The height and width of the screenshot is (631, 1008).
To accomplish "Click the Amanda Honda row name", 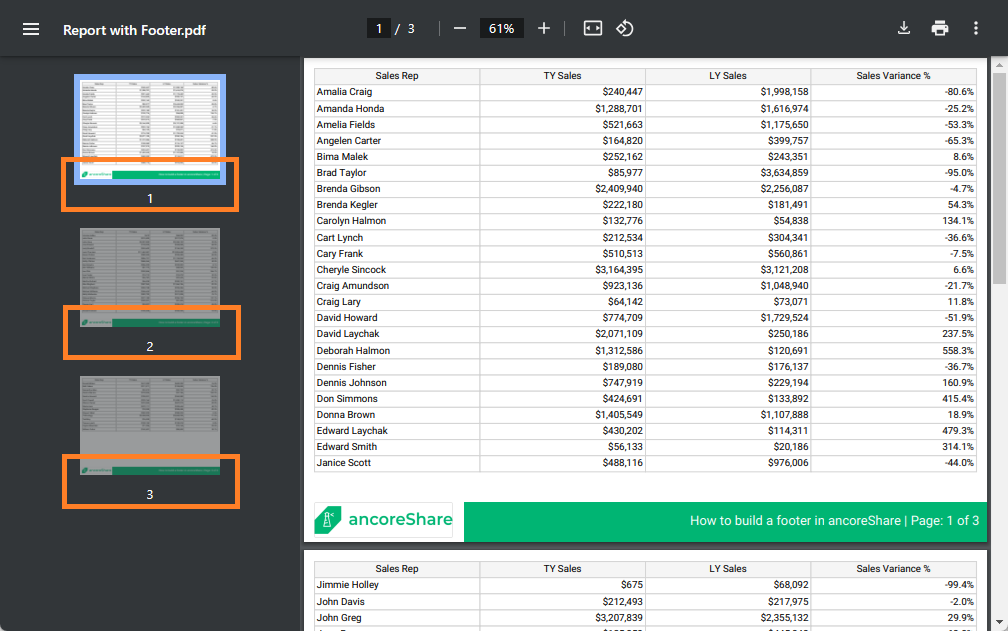I will [350, 109].
